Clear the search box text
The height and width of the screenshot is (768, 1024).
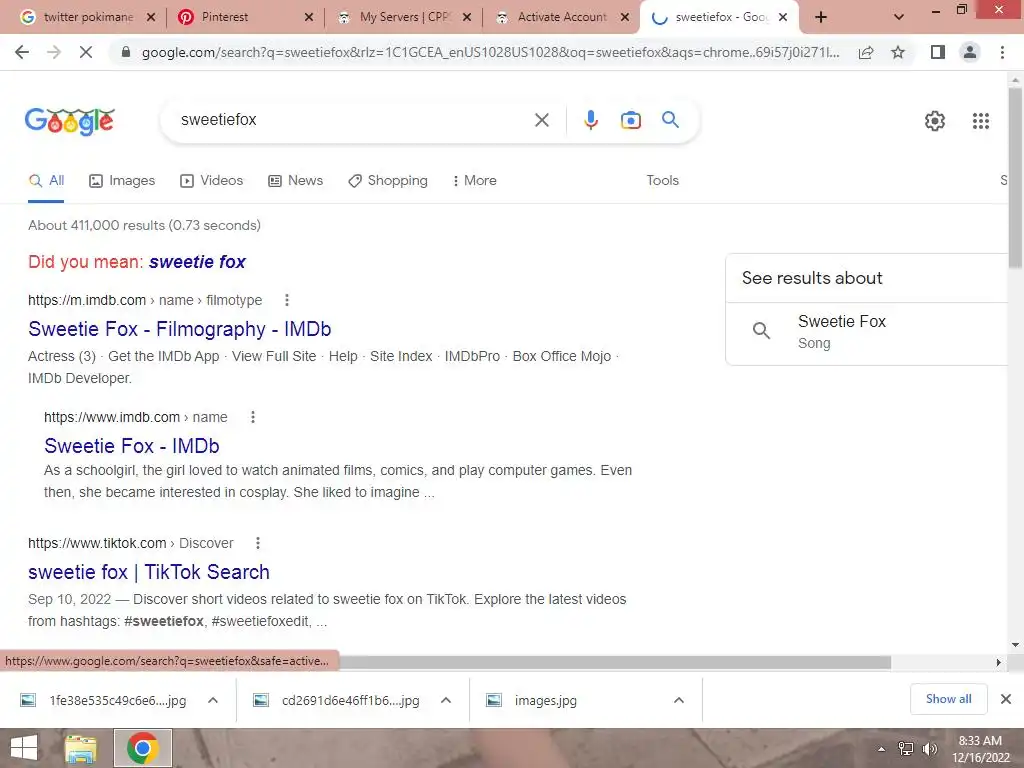click(x=541, y=120)
